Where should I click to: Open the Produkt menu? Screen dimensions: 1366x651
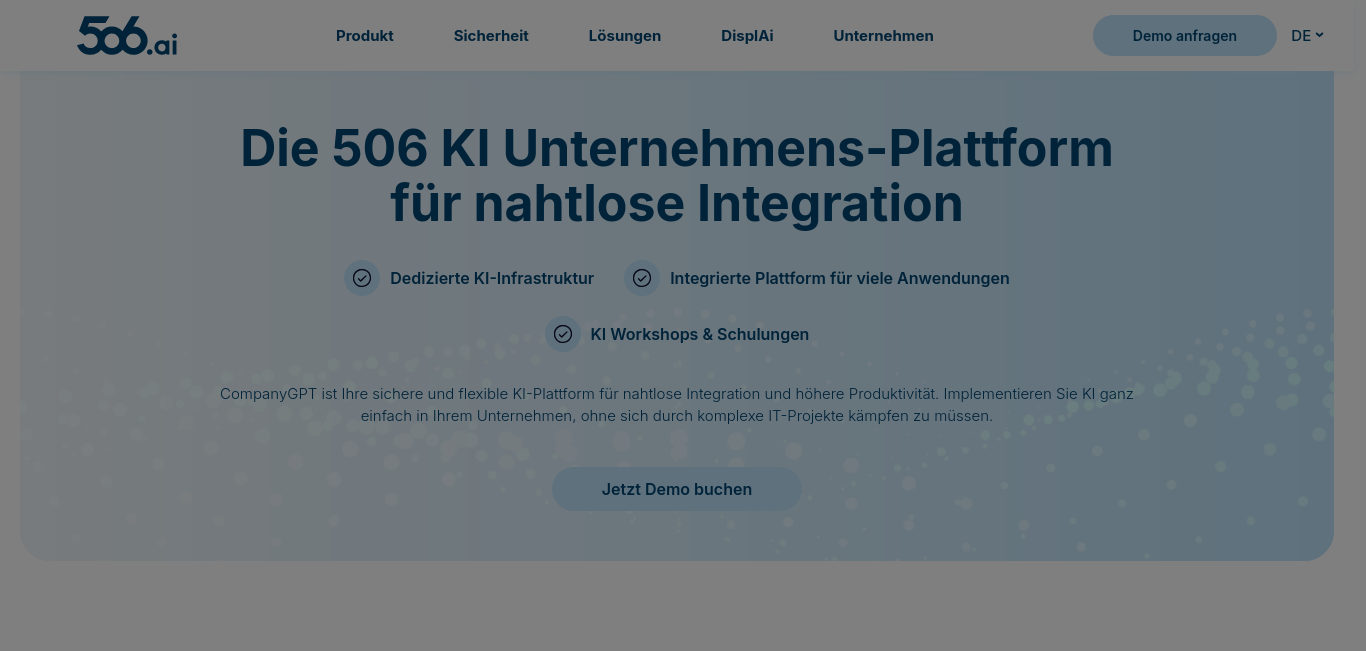tap(365, 36)
